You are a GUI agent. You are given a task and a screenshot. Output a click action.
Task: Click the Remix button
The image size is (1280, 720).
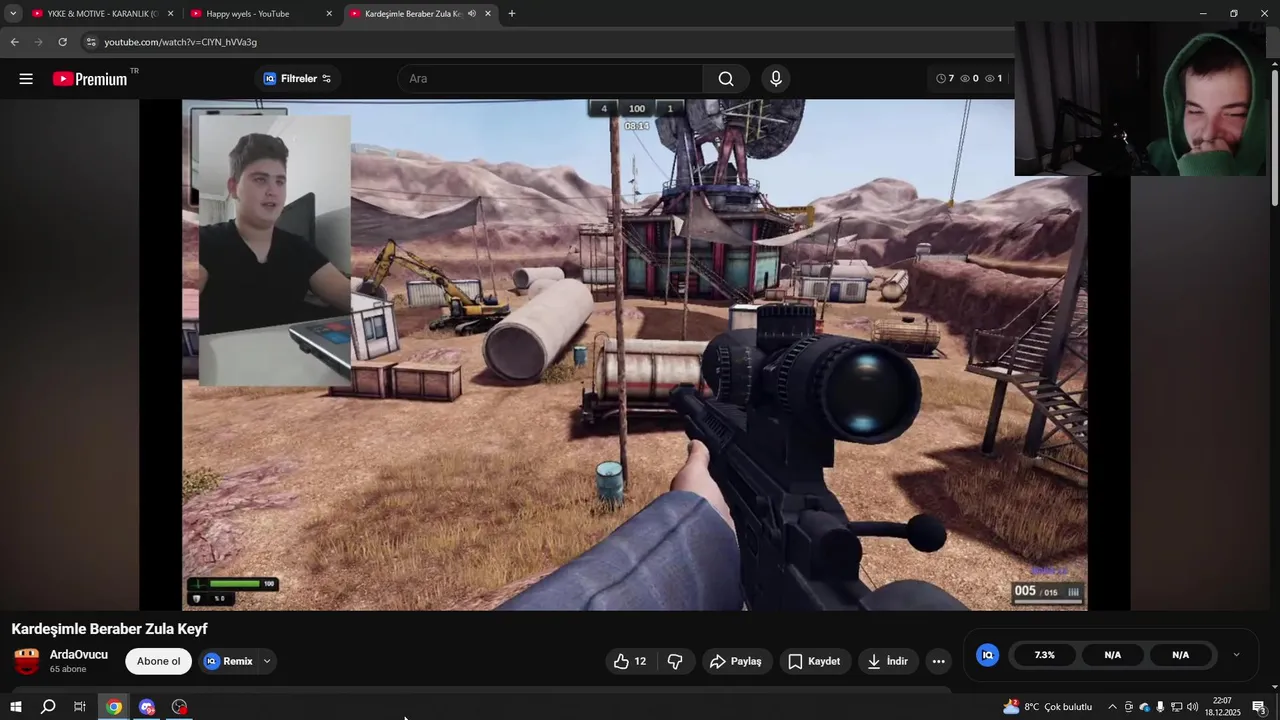pyautogui.click(x=229, y=661)
